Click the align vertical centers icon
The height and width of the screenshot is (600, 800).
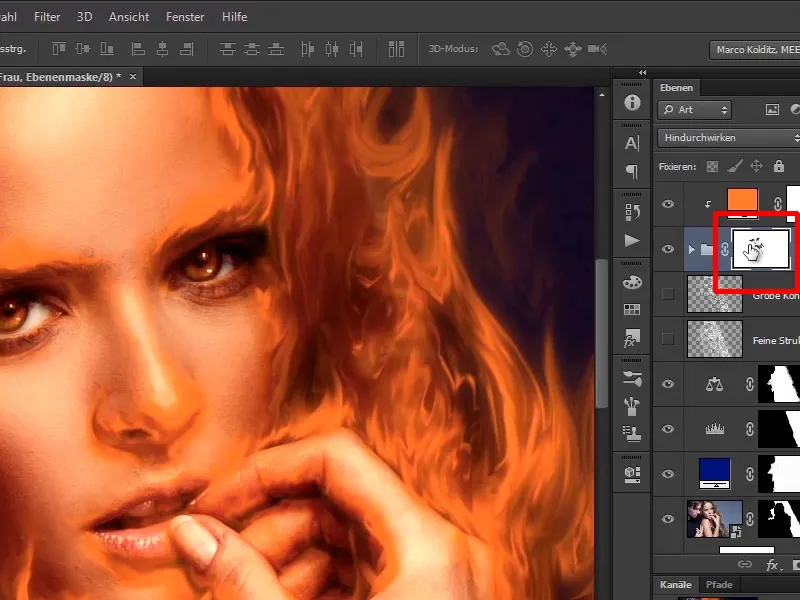83,49
